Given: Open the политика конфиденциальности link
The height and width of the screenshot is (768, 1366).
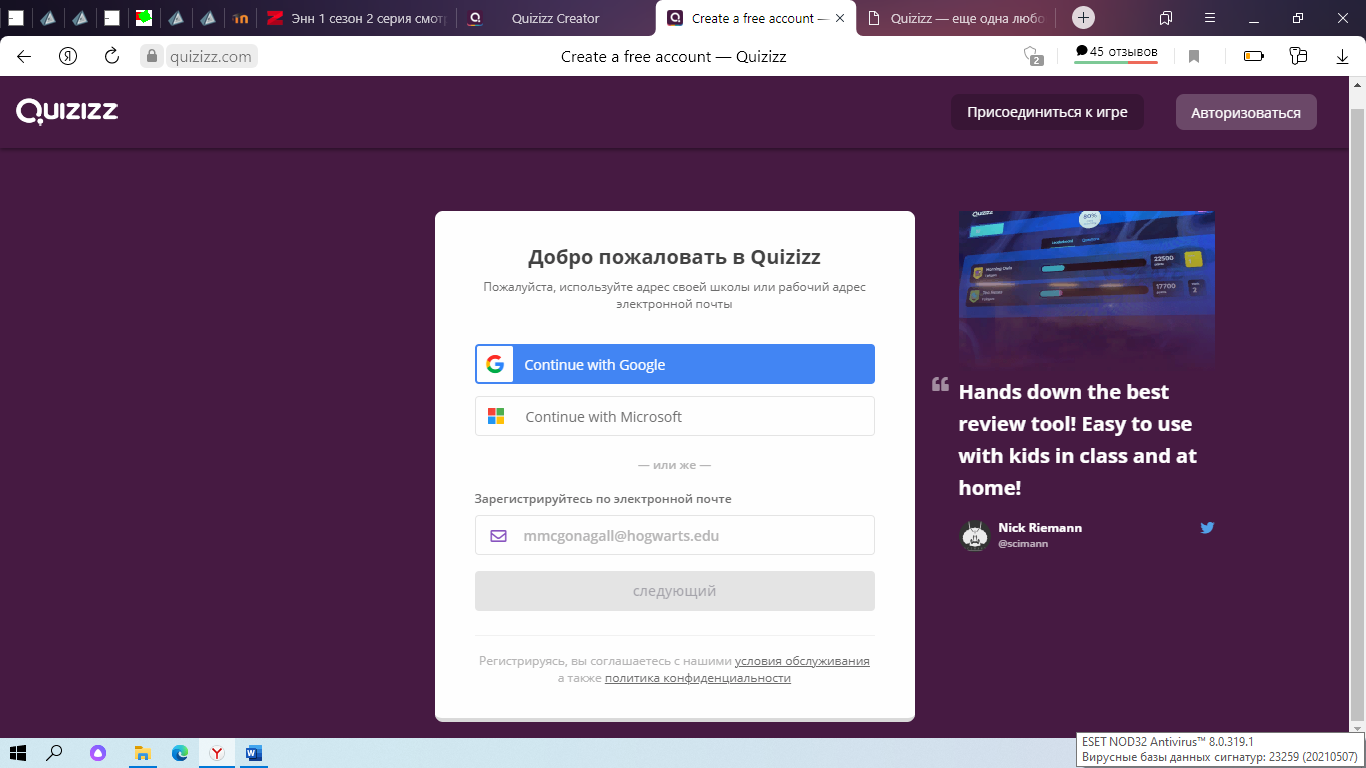Looking at the screenshot, I should tap(698, 678).
